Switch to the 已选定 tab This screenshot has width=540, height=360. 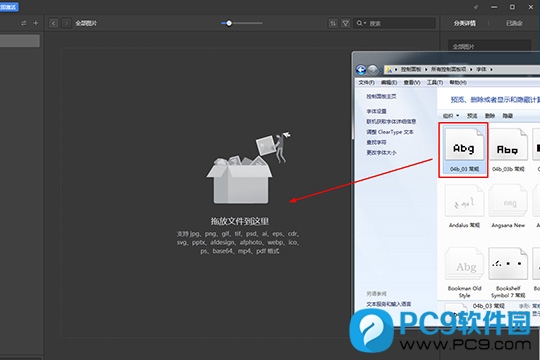[x=514, y=23]
